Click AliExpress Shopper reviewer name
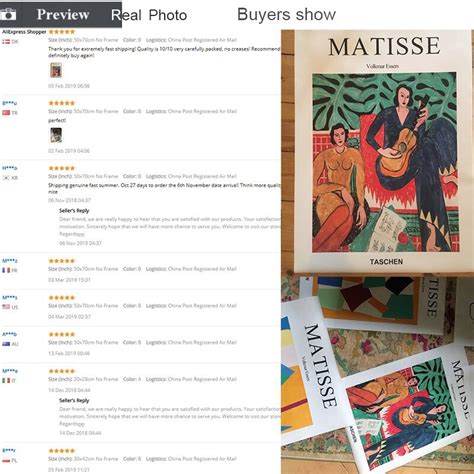Image resolution: width=474 pixels, height=474 pixels. (x=24, y=32)
